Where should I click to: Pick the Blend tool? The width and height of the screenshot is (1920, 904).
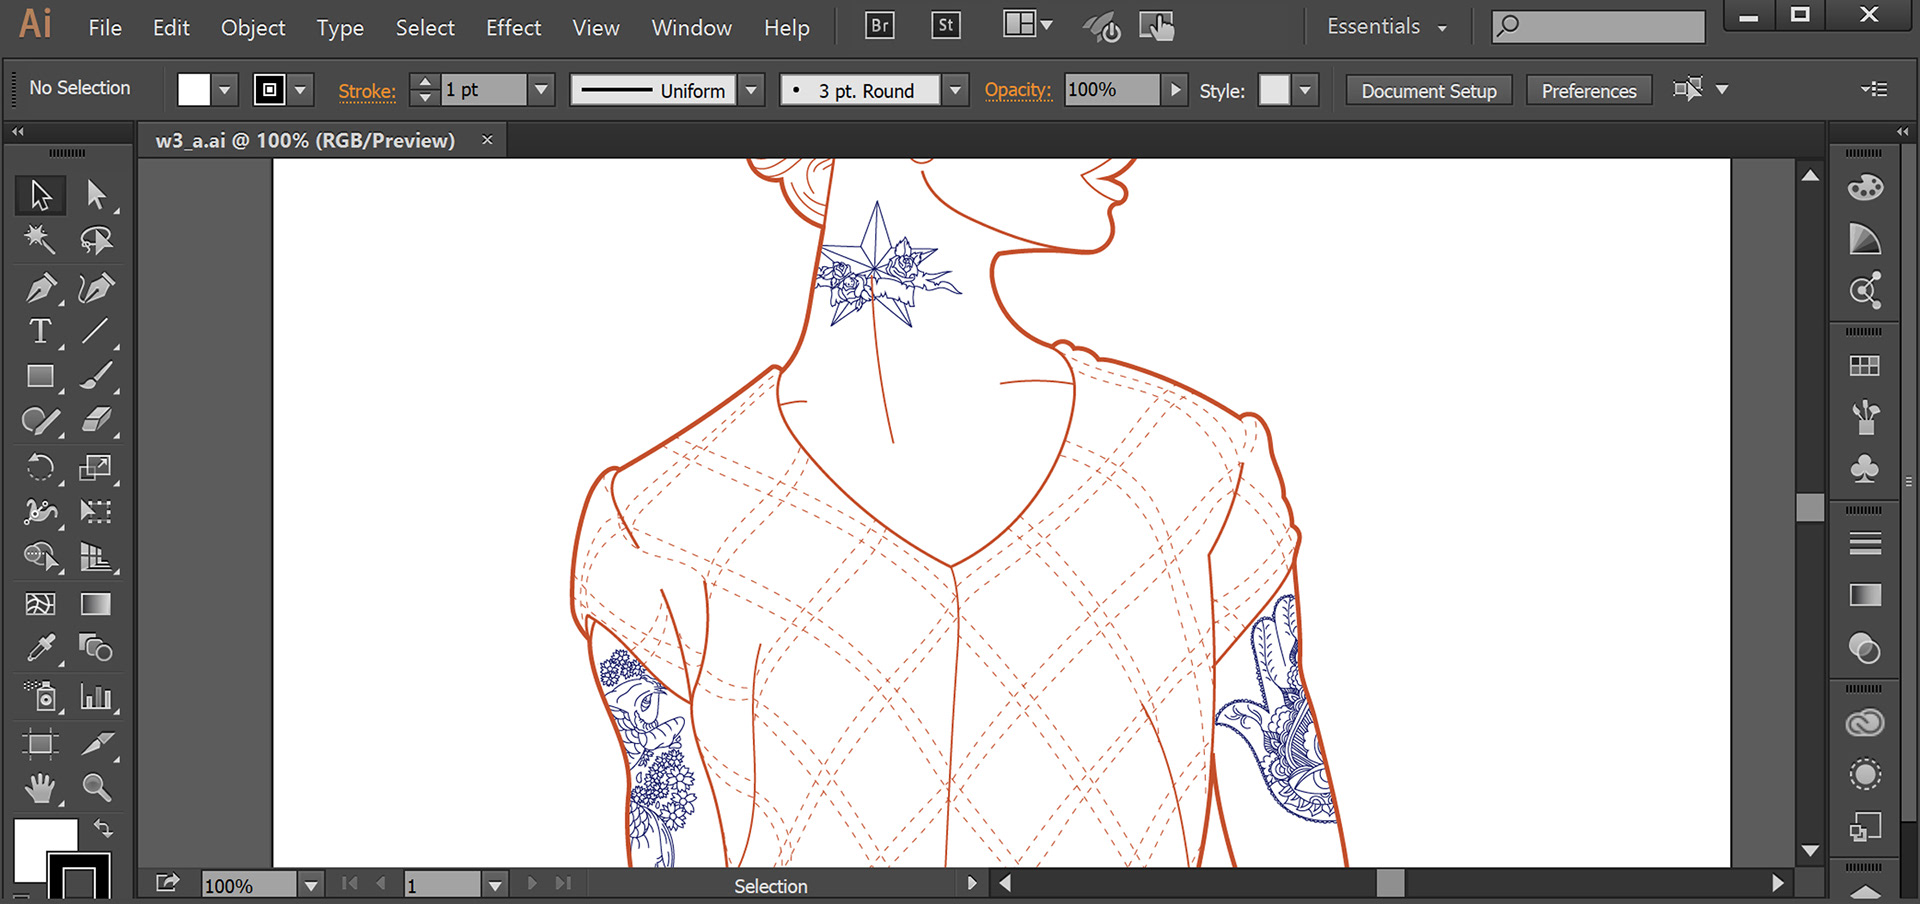(x=96, y=648)
